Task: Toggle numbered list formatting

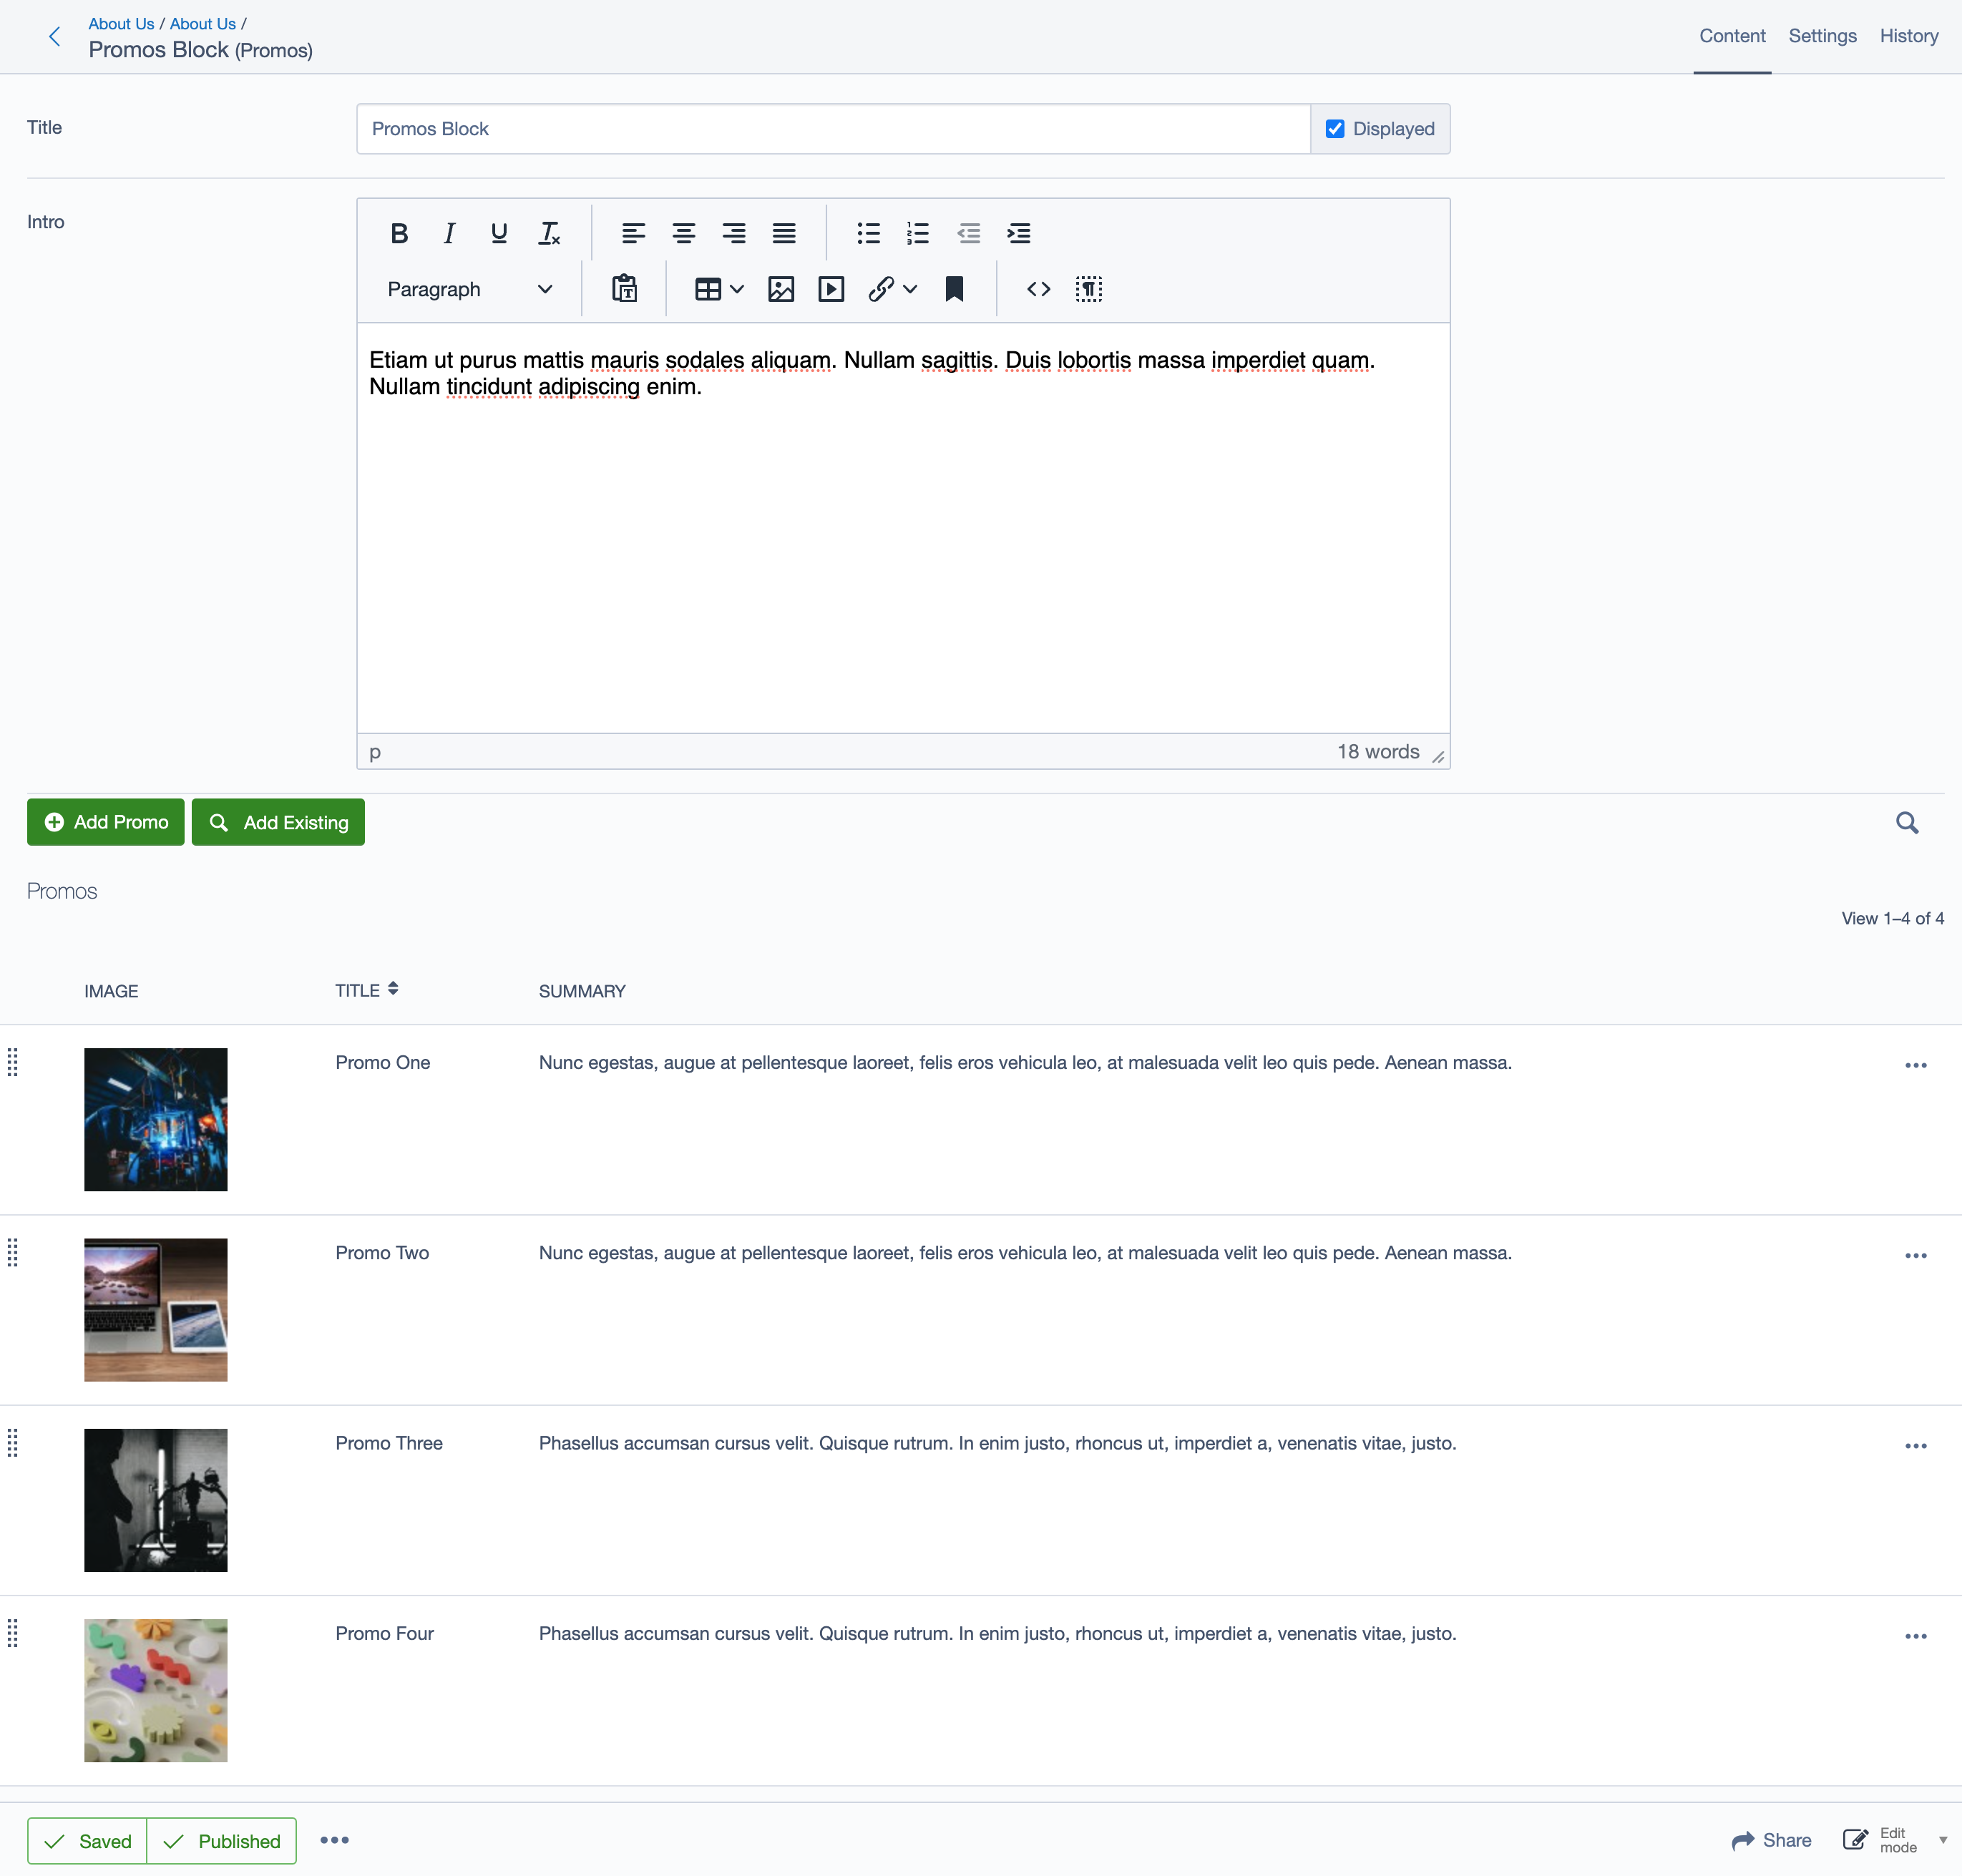Action: click(x=917, y=233)
